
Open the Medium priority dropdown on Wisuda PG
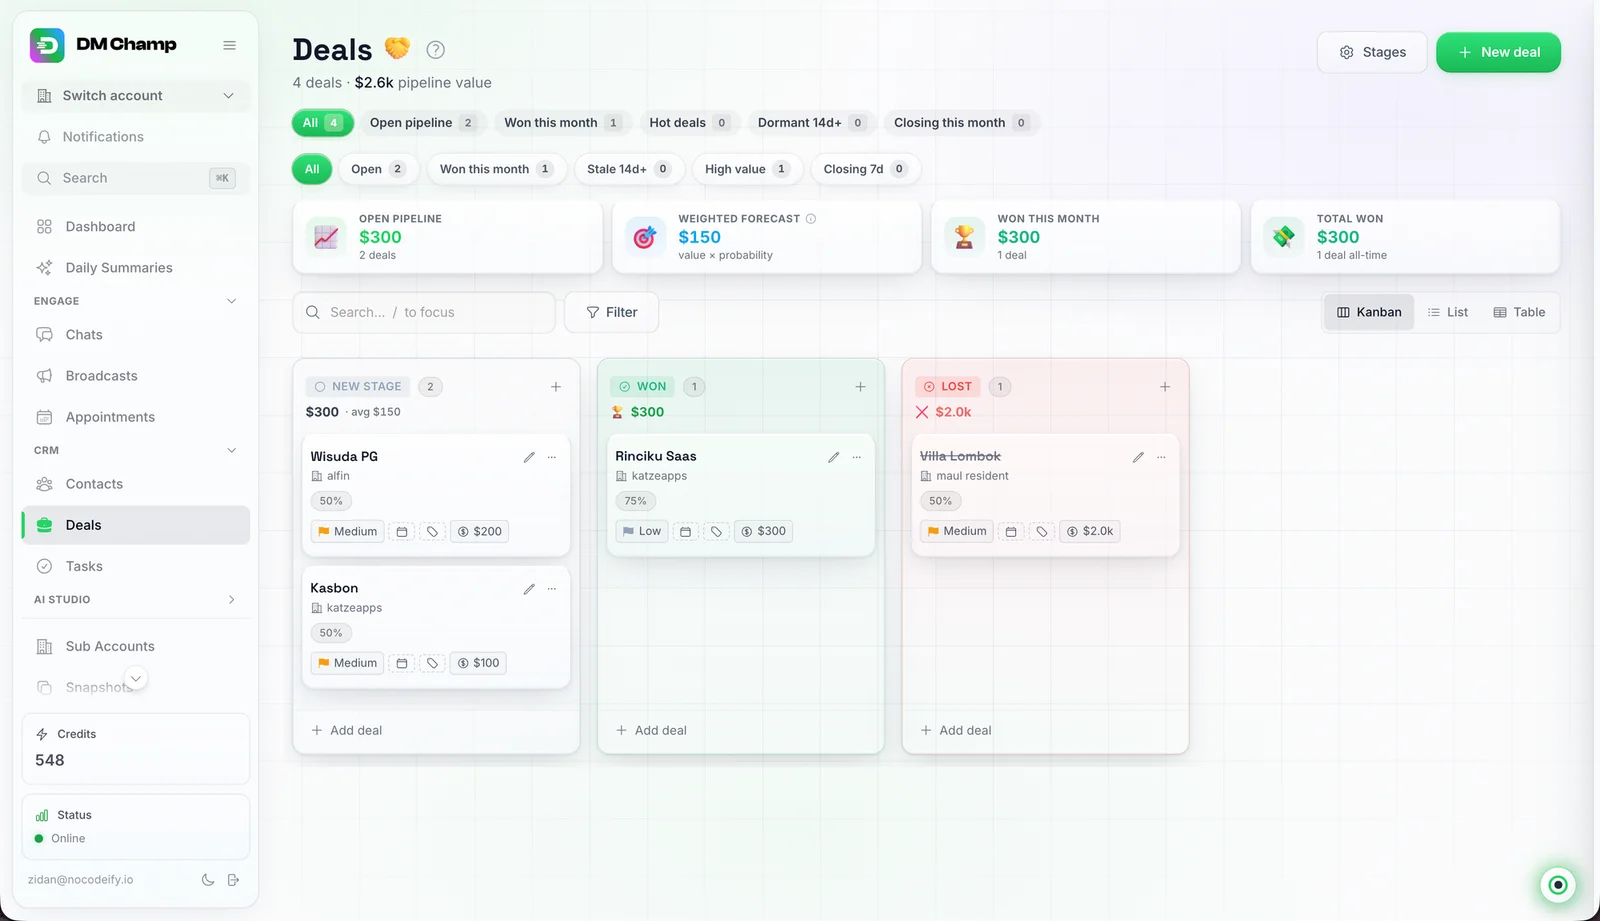(x=347, y=532)
